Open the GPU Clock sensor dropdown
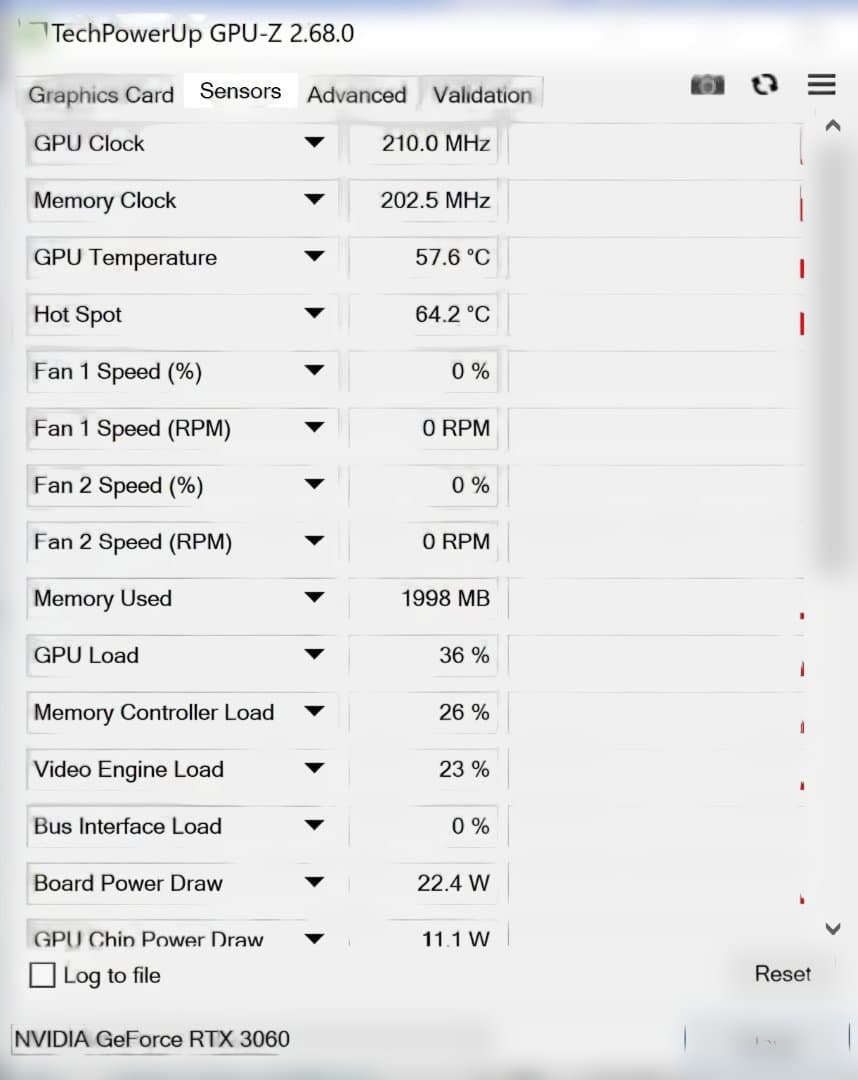 coord(314,143)
